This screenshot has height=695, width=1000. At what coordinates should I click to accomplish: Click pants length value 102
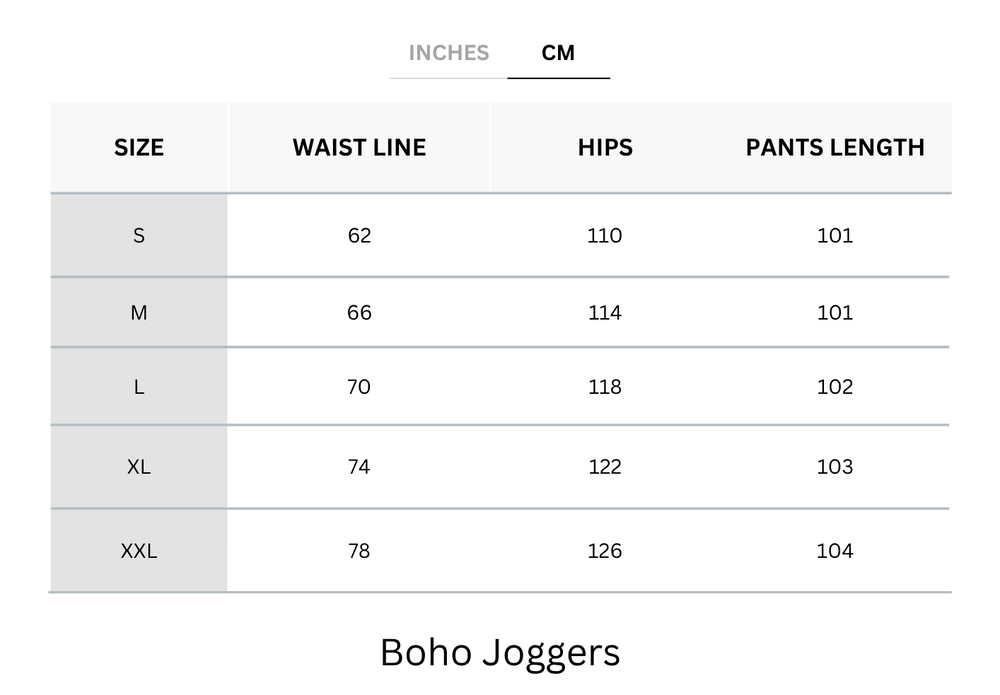tap(835, 387)
